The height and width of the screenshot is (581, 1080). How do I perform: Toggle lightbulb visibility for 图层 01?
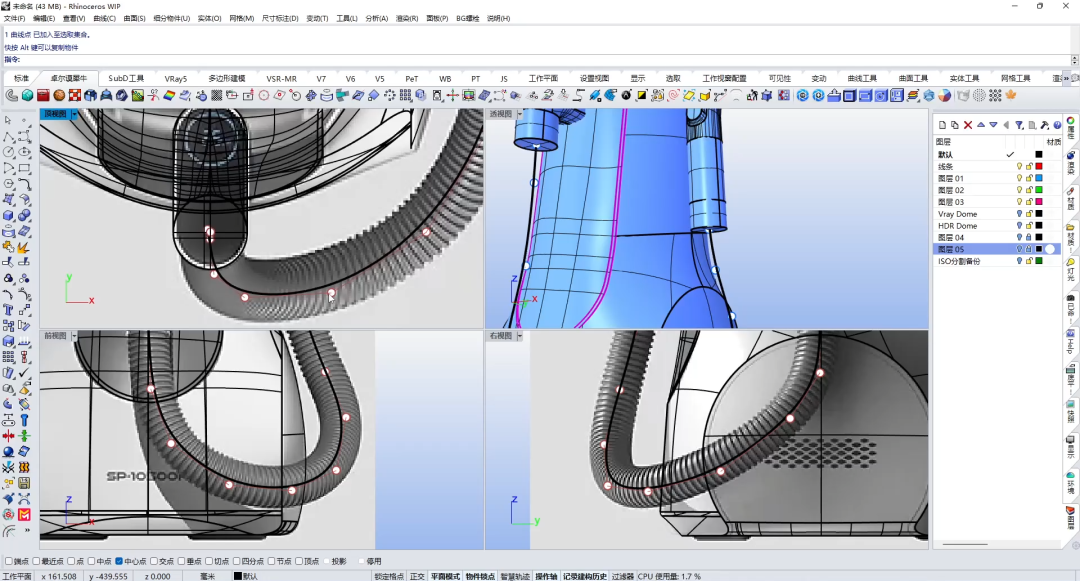(1019, 178)
